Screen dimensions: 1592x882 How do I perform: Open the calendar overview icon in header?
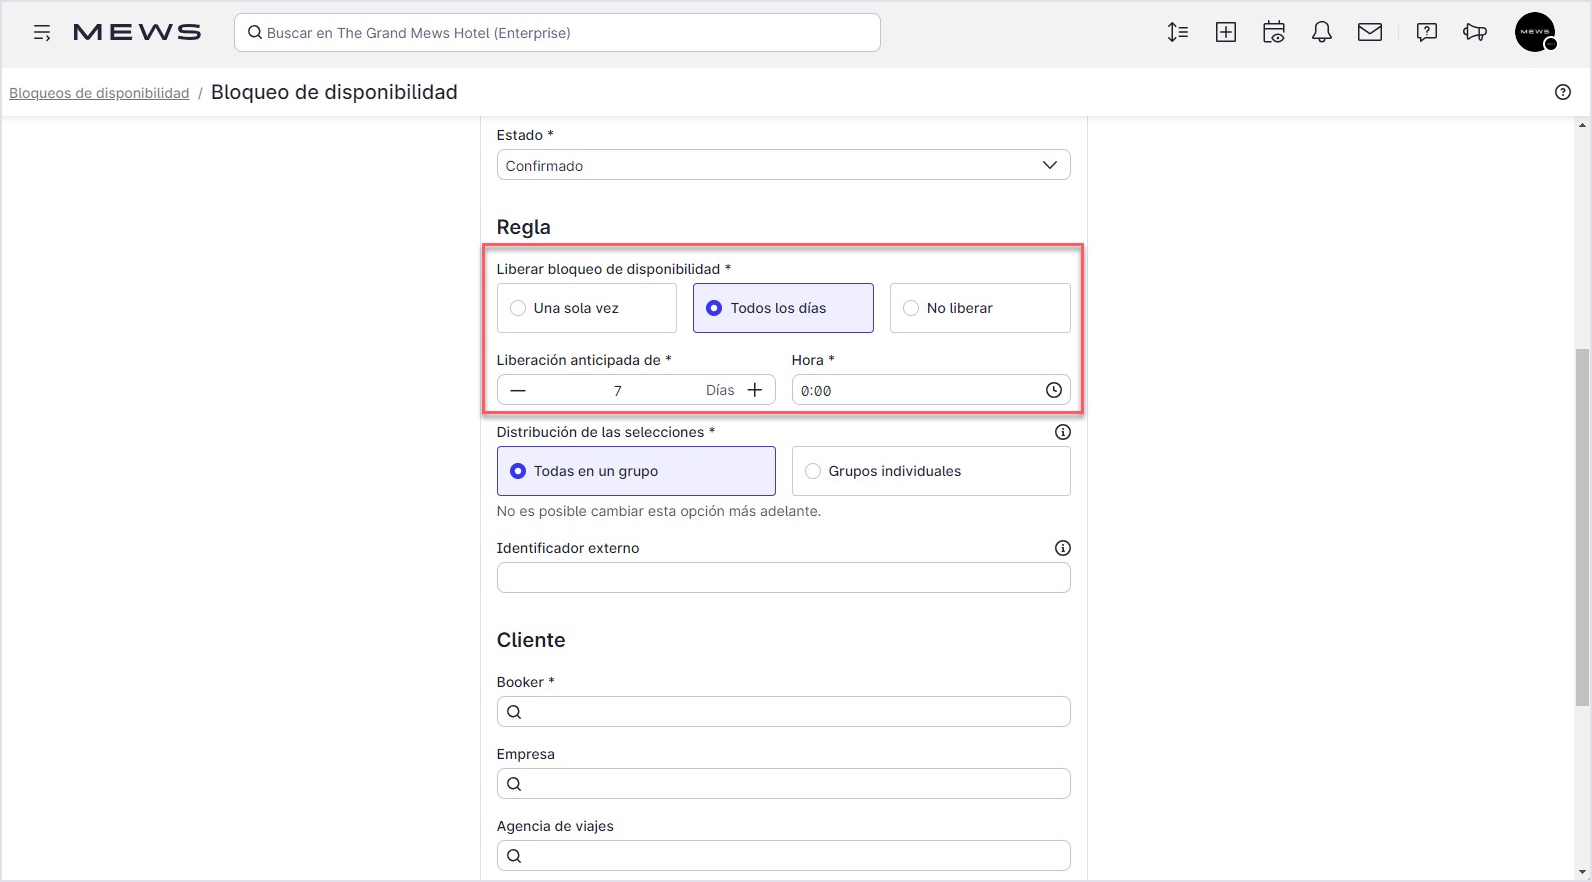click(1273, 32)
